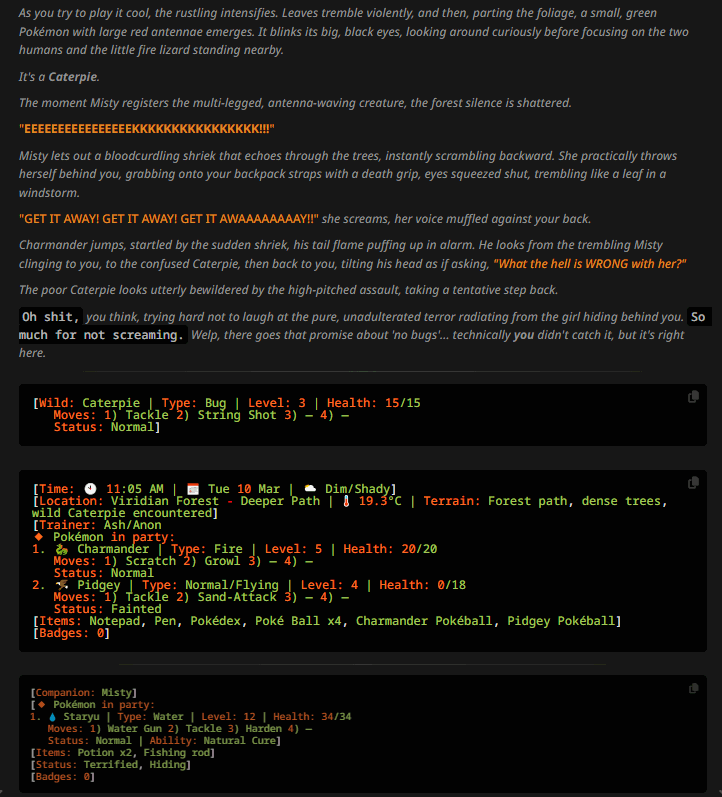Click Caterpie's "Health: 15/15" value

point(374,403)
